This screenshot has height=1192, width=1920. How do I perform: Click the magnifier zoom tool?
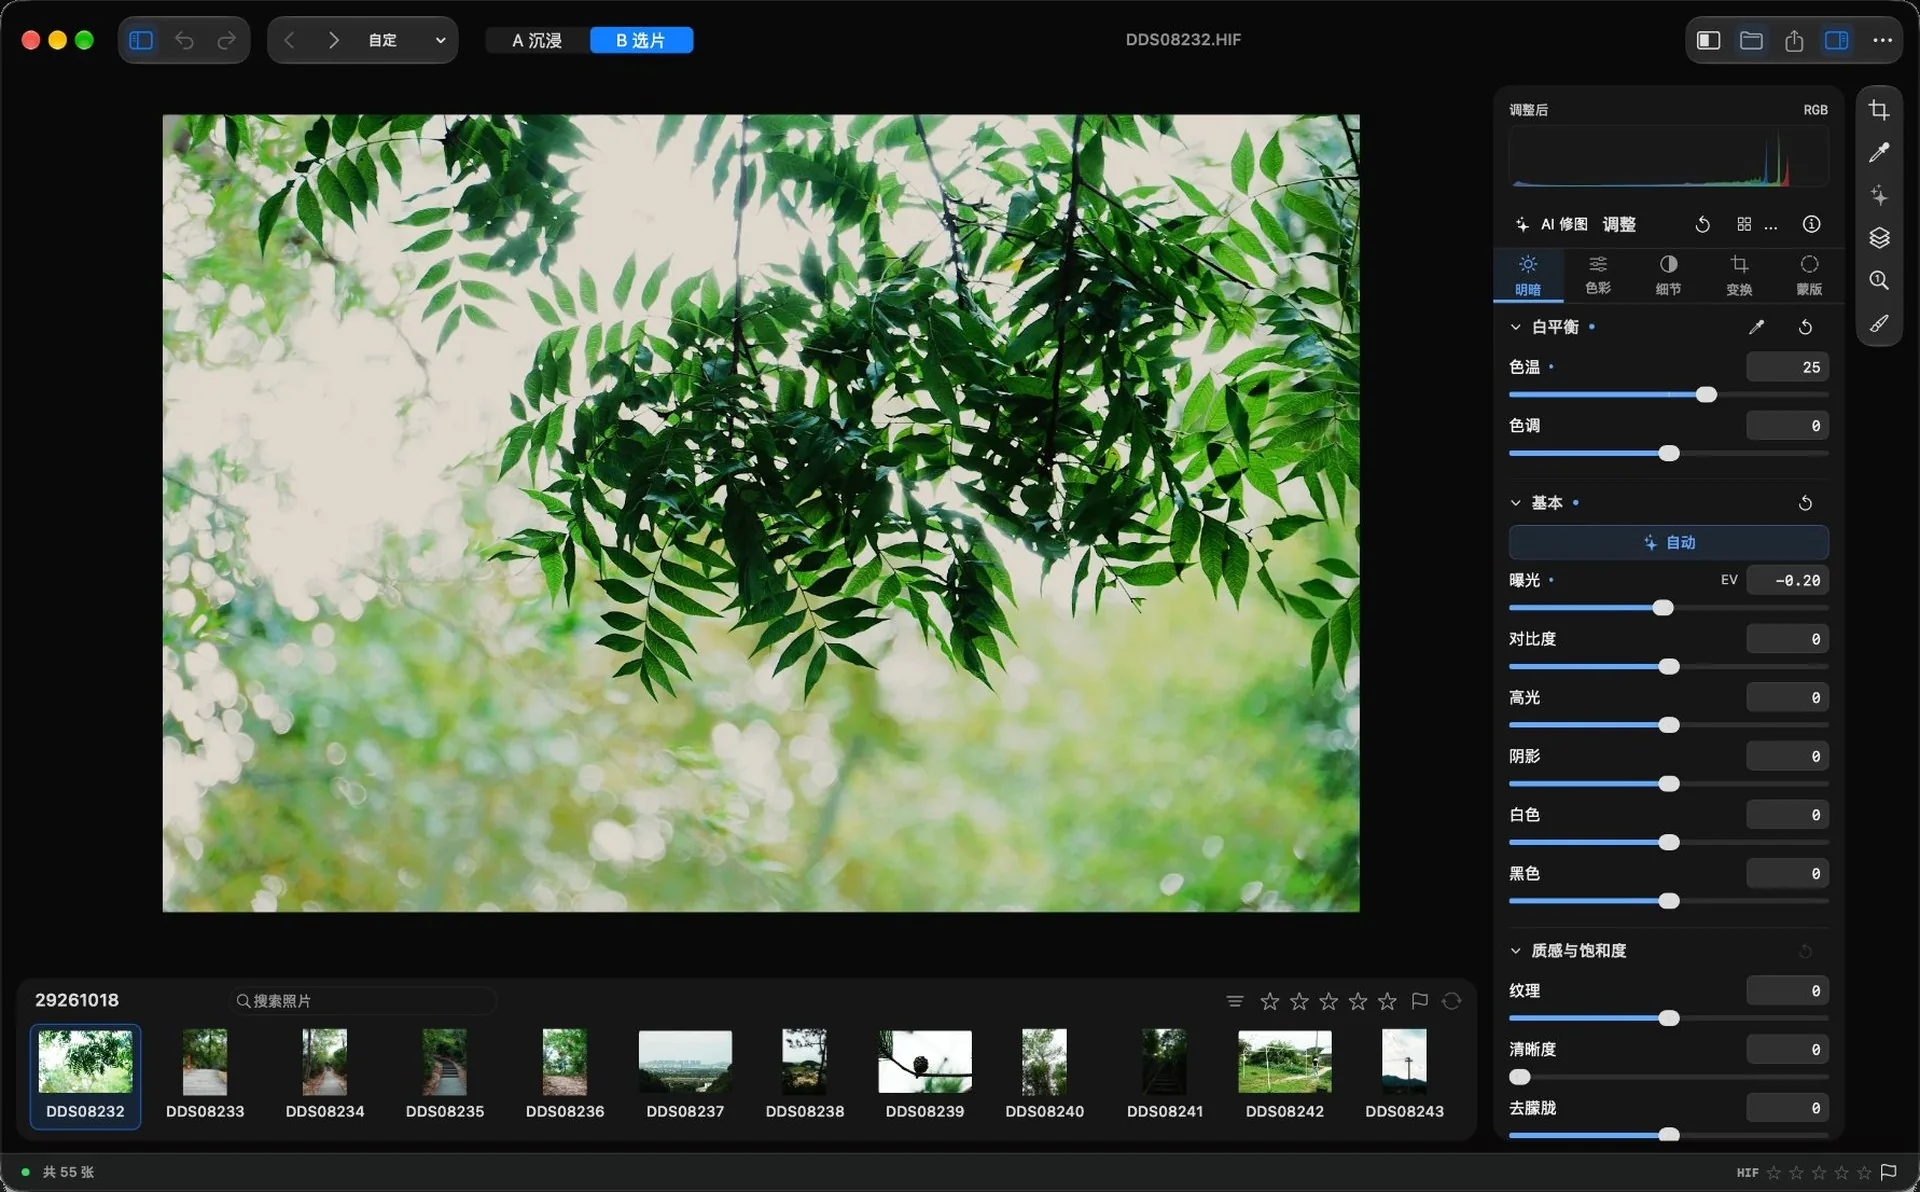tap(1879, 280)
